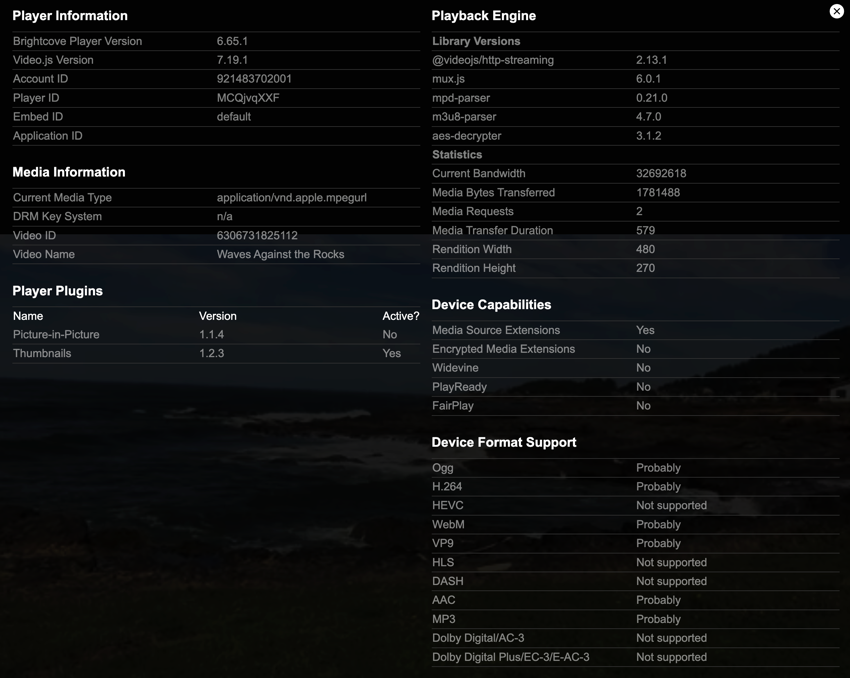Select the Video ID 6306731825112

tap(255, 235)
